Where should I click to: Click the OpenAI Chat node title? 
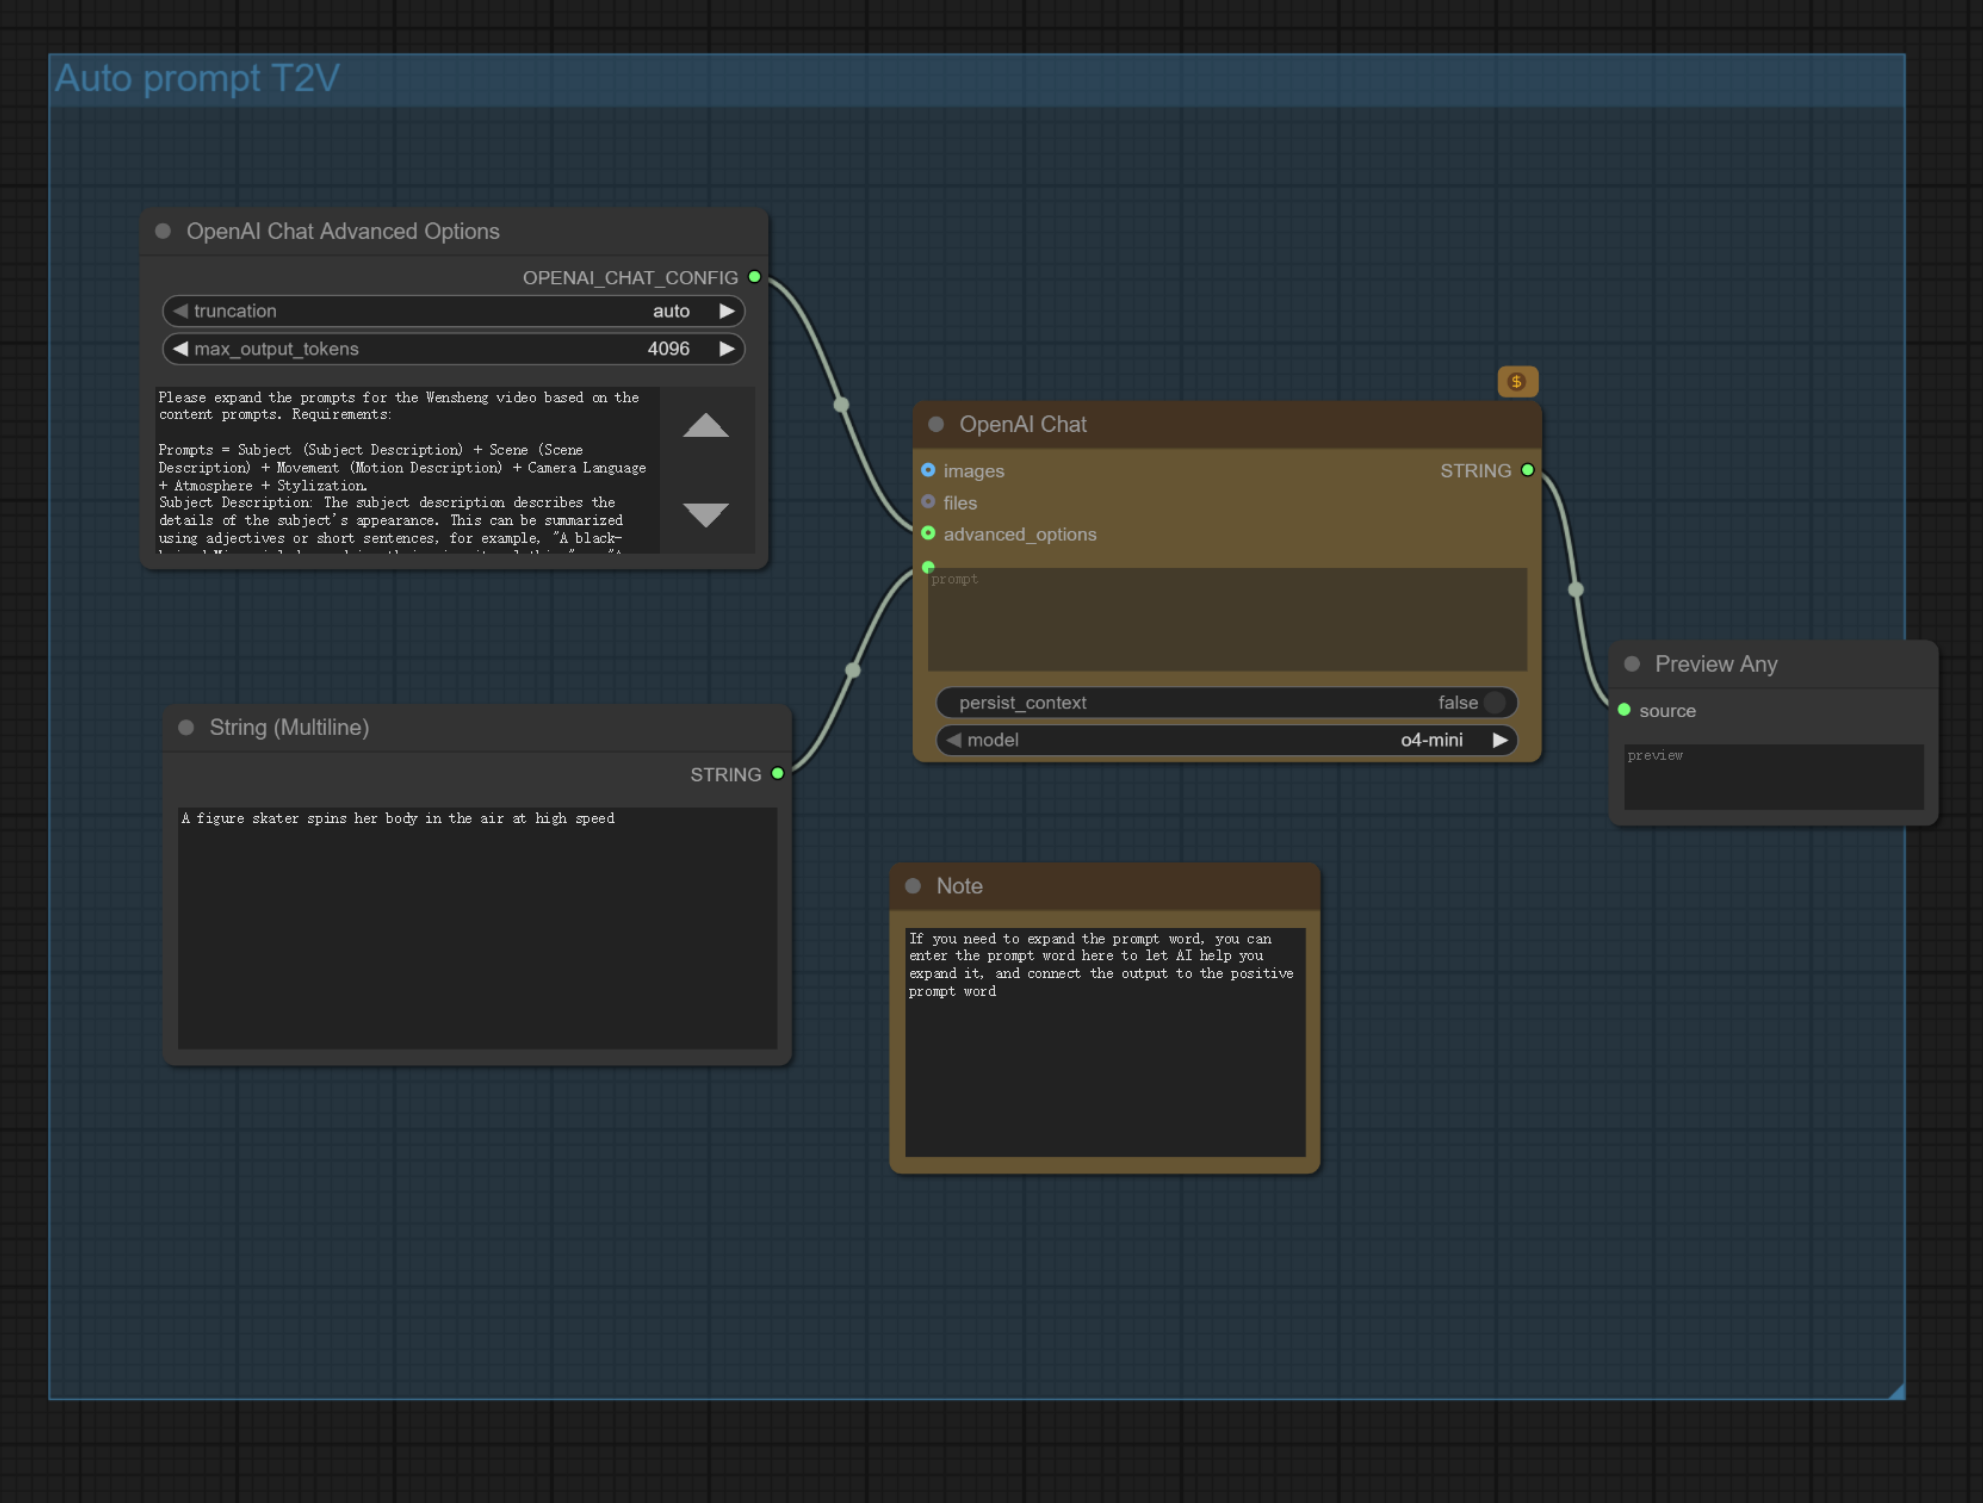tap(1023, 424)
